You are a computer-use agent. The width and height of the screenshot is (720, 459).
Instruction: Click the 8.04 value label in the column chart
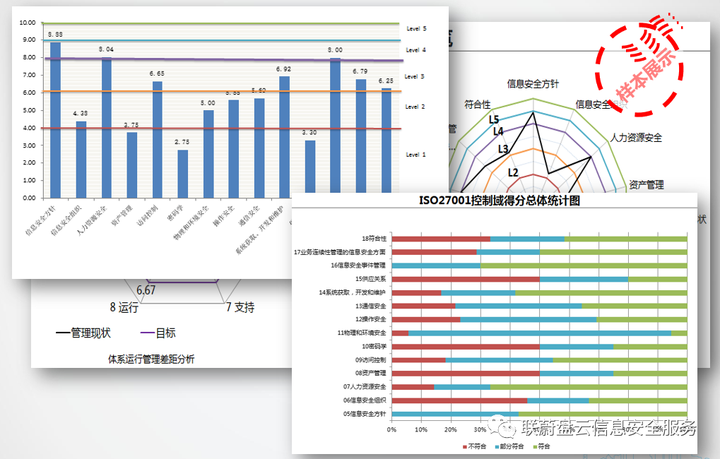106,49
